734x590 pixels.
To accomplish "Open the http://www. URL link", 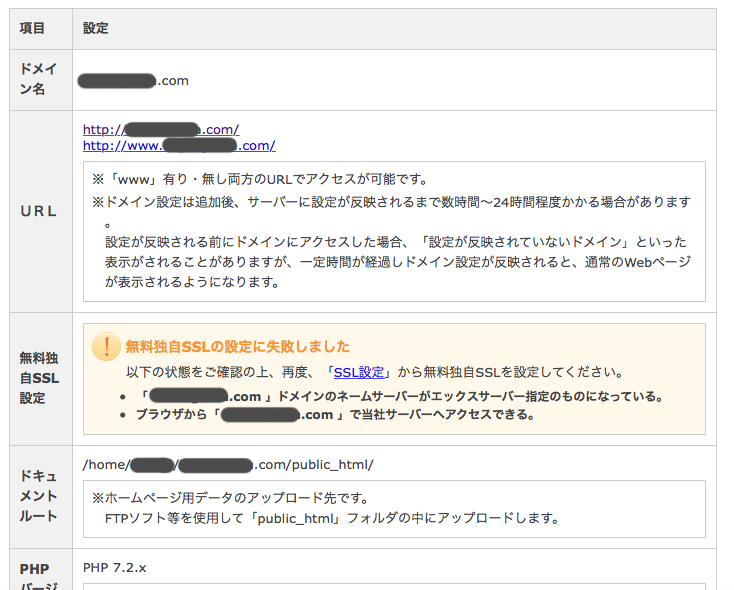I will point(178,145).
